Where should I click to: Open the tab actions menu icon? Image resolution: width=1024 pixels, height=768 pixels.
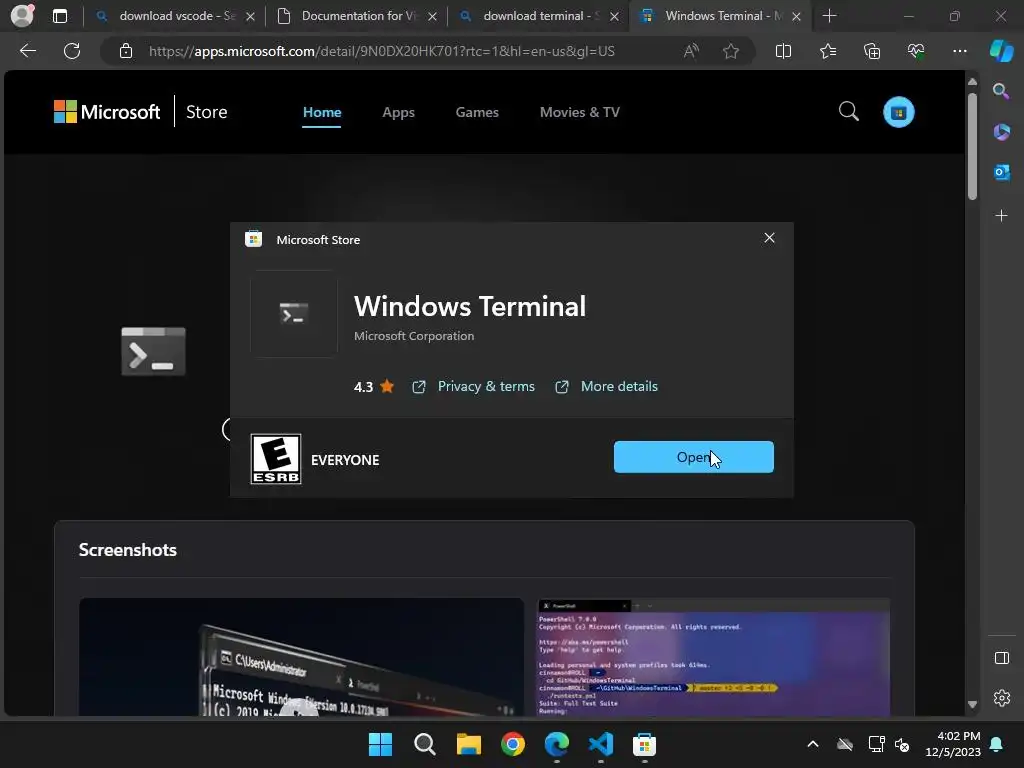click(59, 16)
